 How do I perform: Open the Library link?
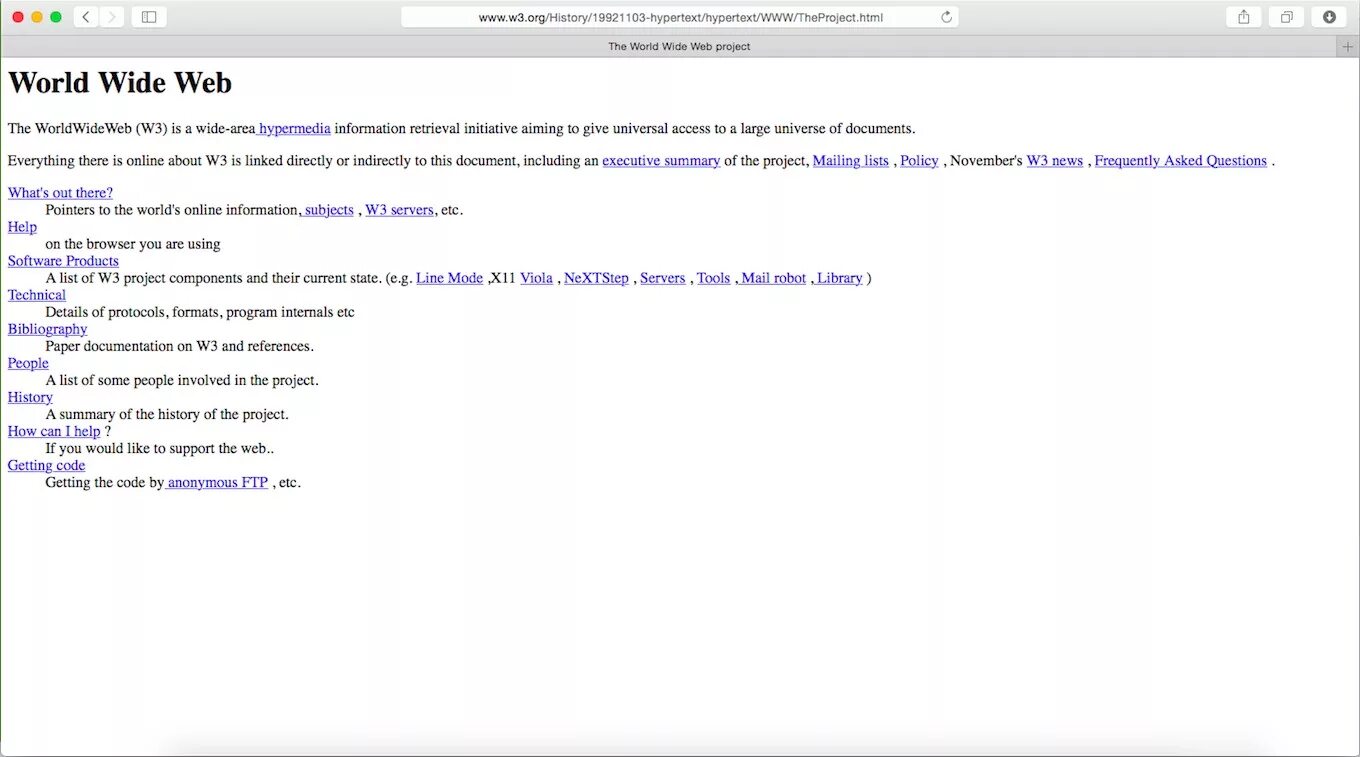pos(838,277)
